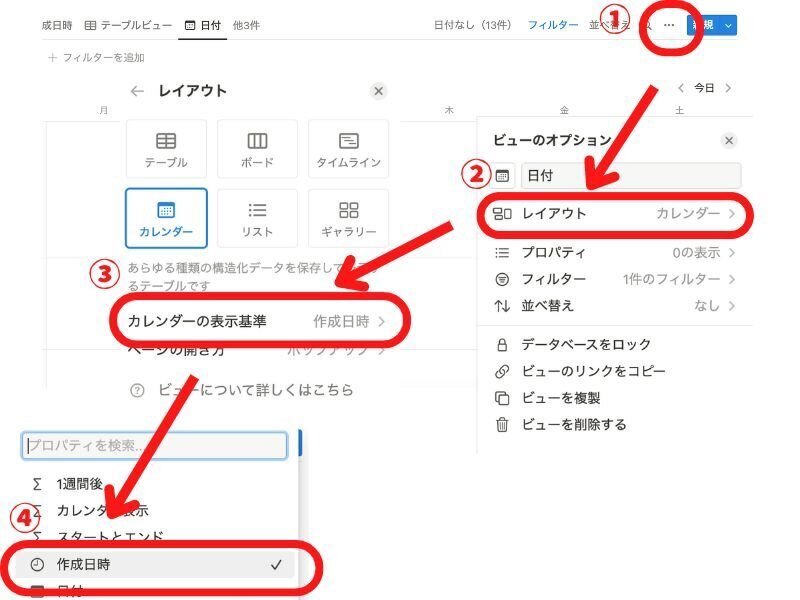
Task: Choose the テーブル layout
Action: (x=166, y=148)
